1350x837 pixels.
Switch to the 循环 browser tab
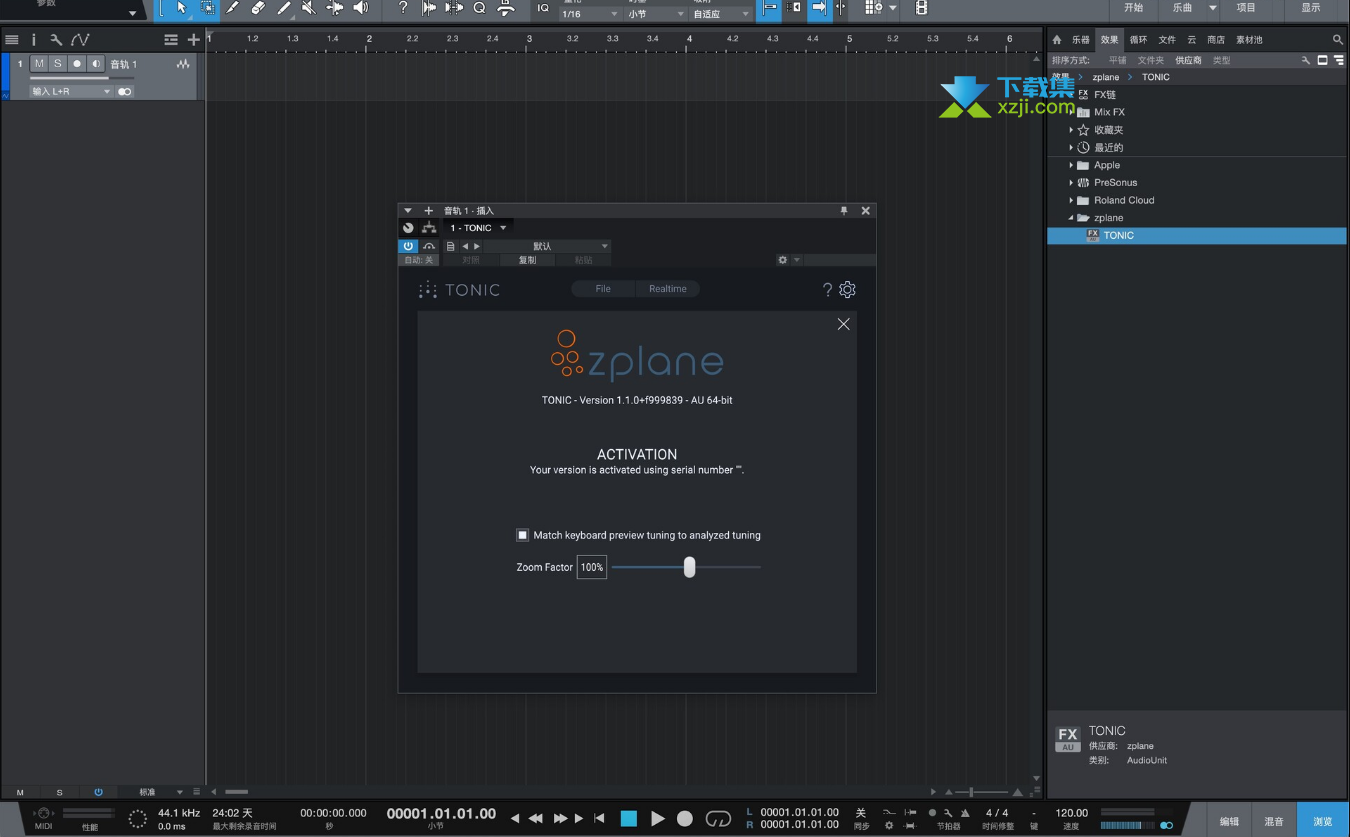point(1138,40)
